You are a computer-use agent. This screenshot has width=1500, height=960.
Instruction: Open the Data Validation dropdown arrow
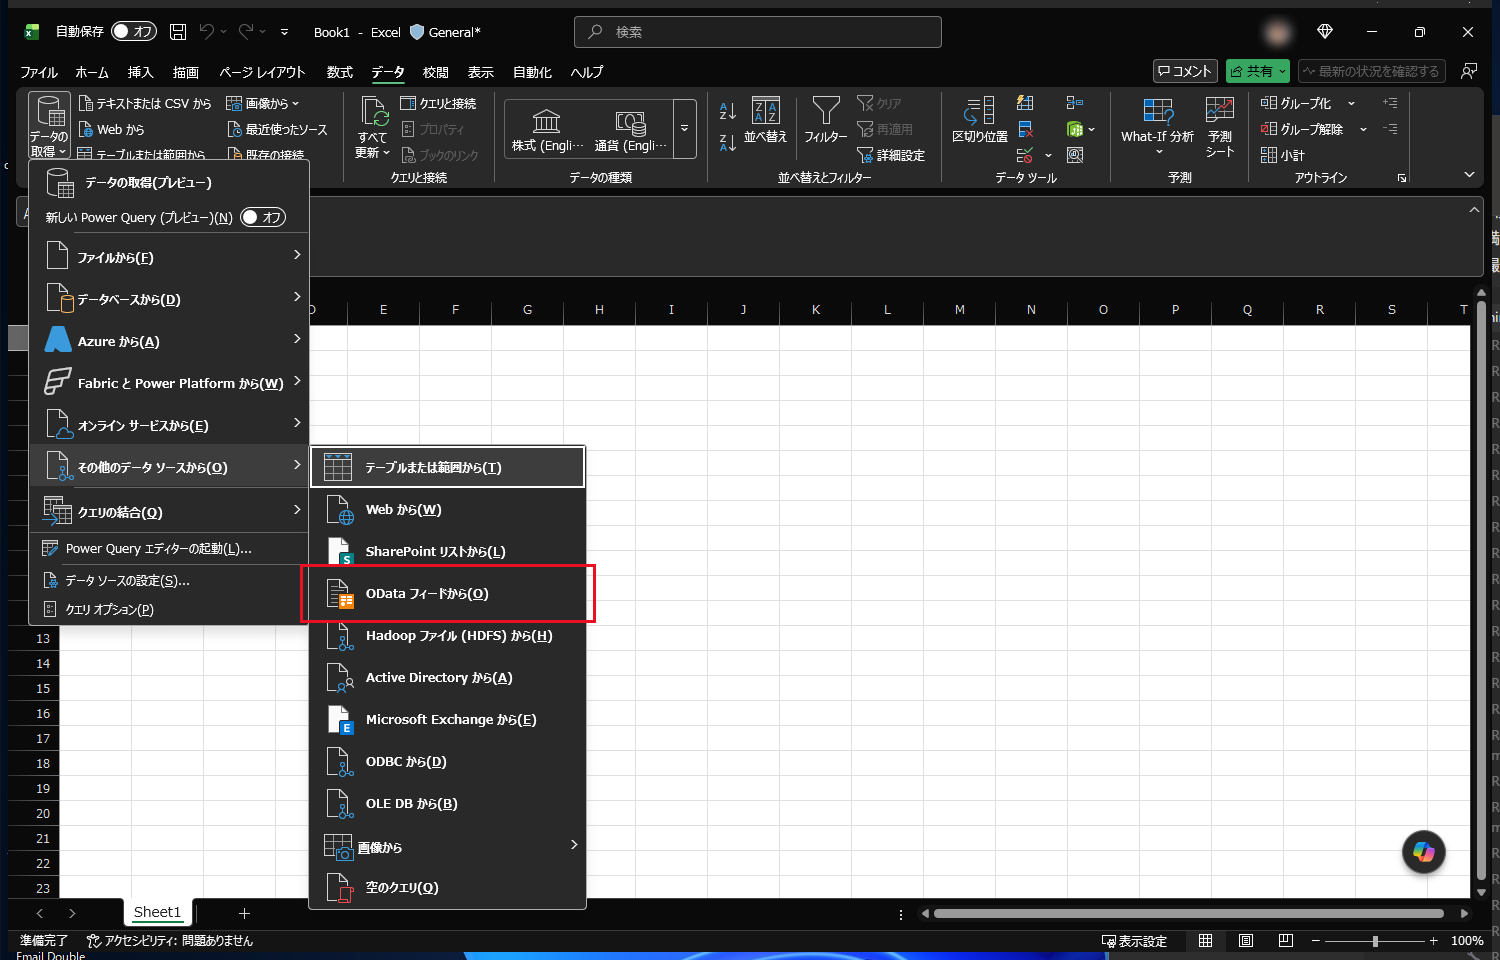tap(1048, 155)
